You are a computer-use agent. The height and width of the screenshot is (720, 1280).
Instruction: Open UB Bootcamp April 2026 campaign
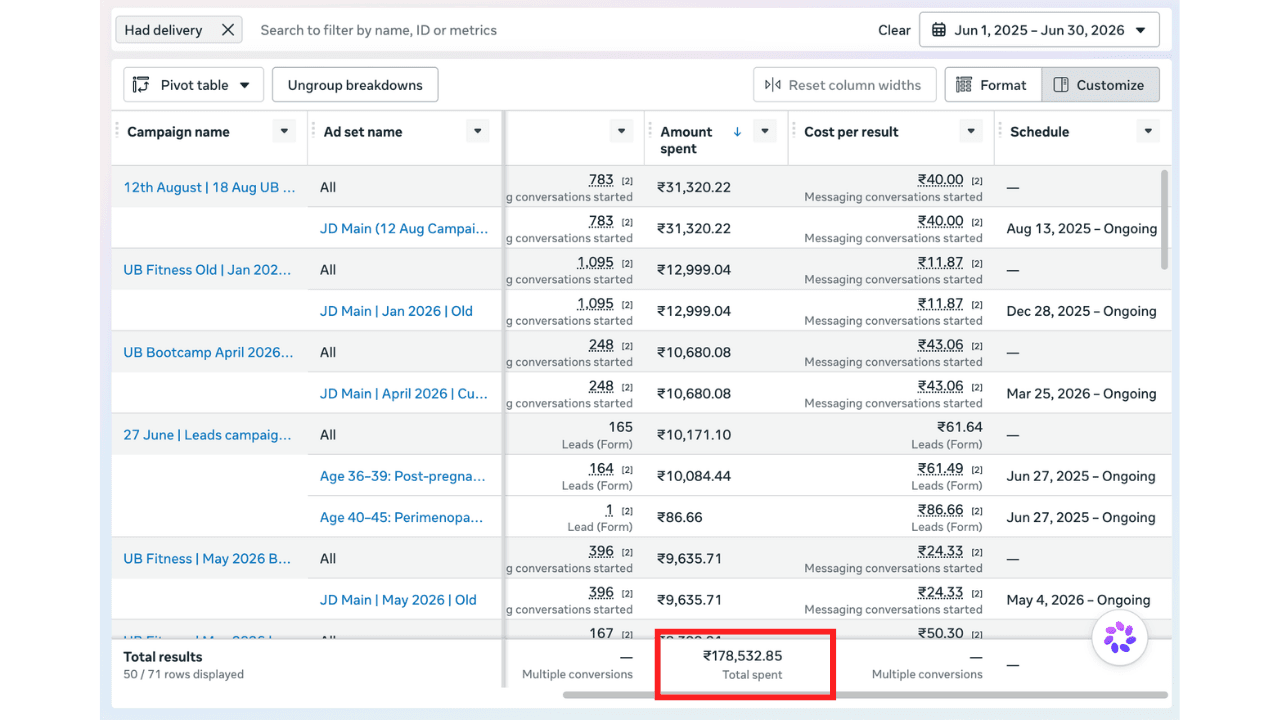point(209,352)
